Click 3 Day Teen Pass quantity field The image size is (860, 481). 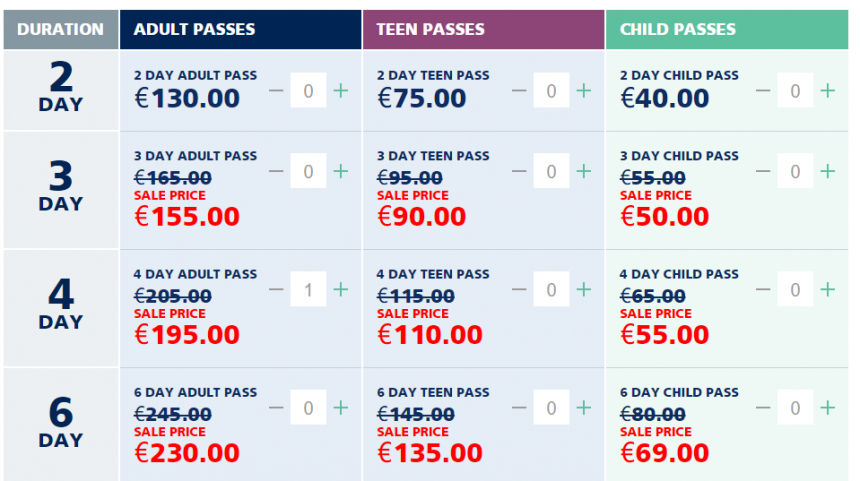point(551,171)
